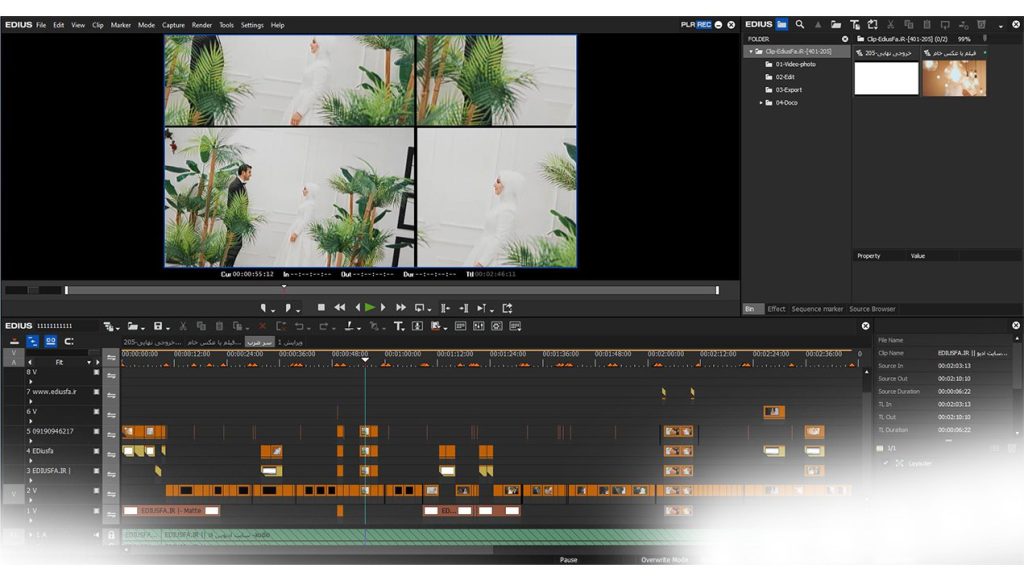Click the green Play button

pos(370,307)
